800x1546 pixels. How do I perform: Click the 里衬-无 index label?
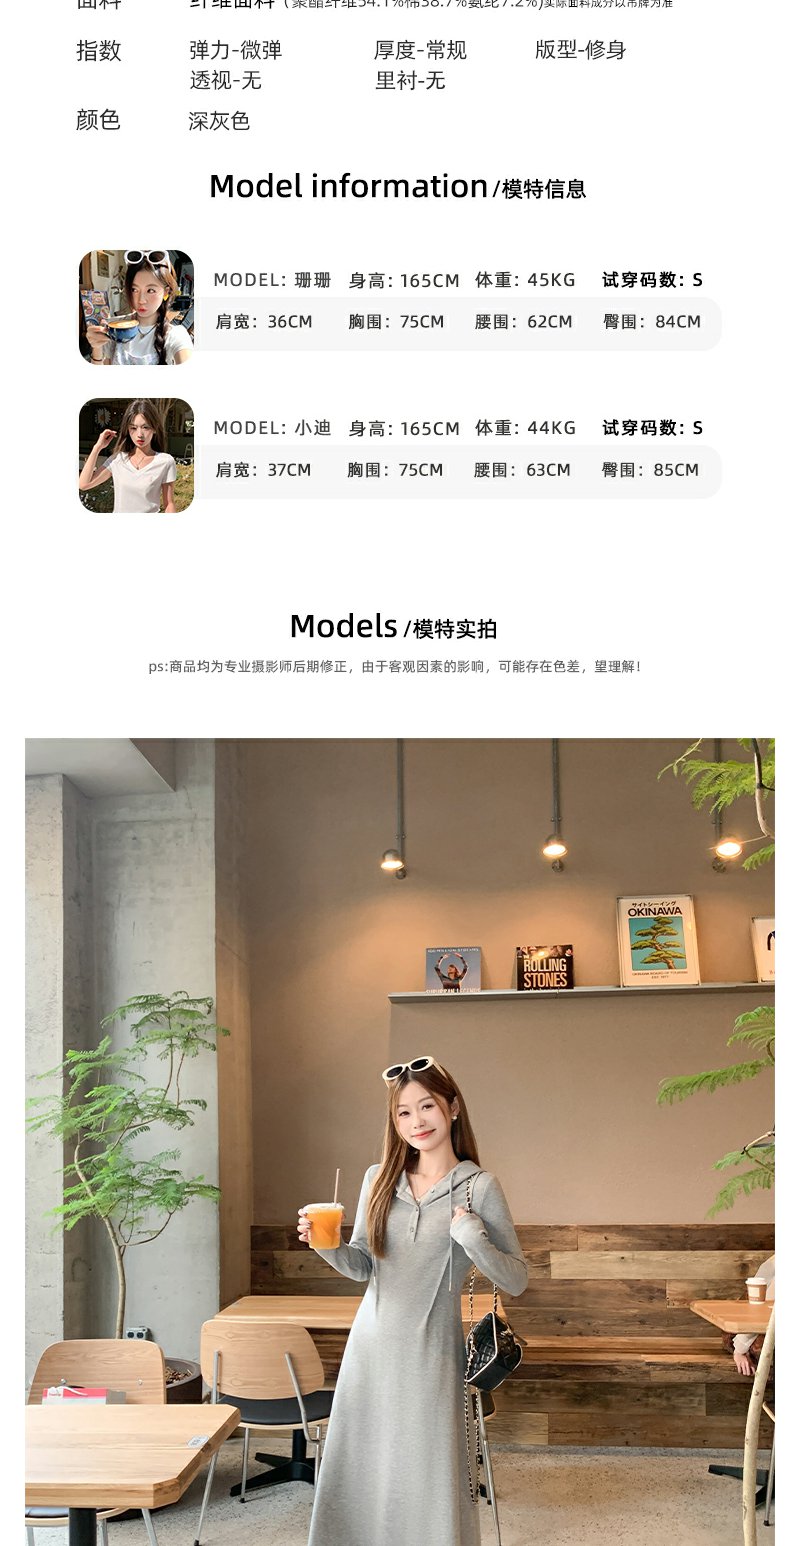pyautogui.click(x=410, y=80)
